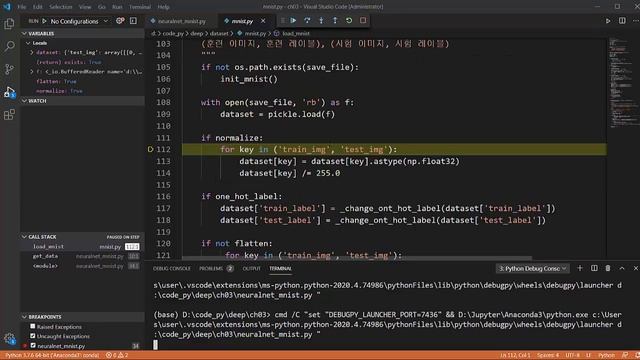
Task: Open the View menu
Action: click(85, 7)
